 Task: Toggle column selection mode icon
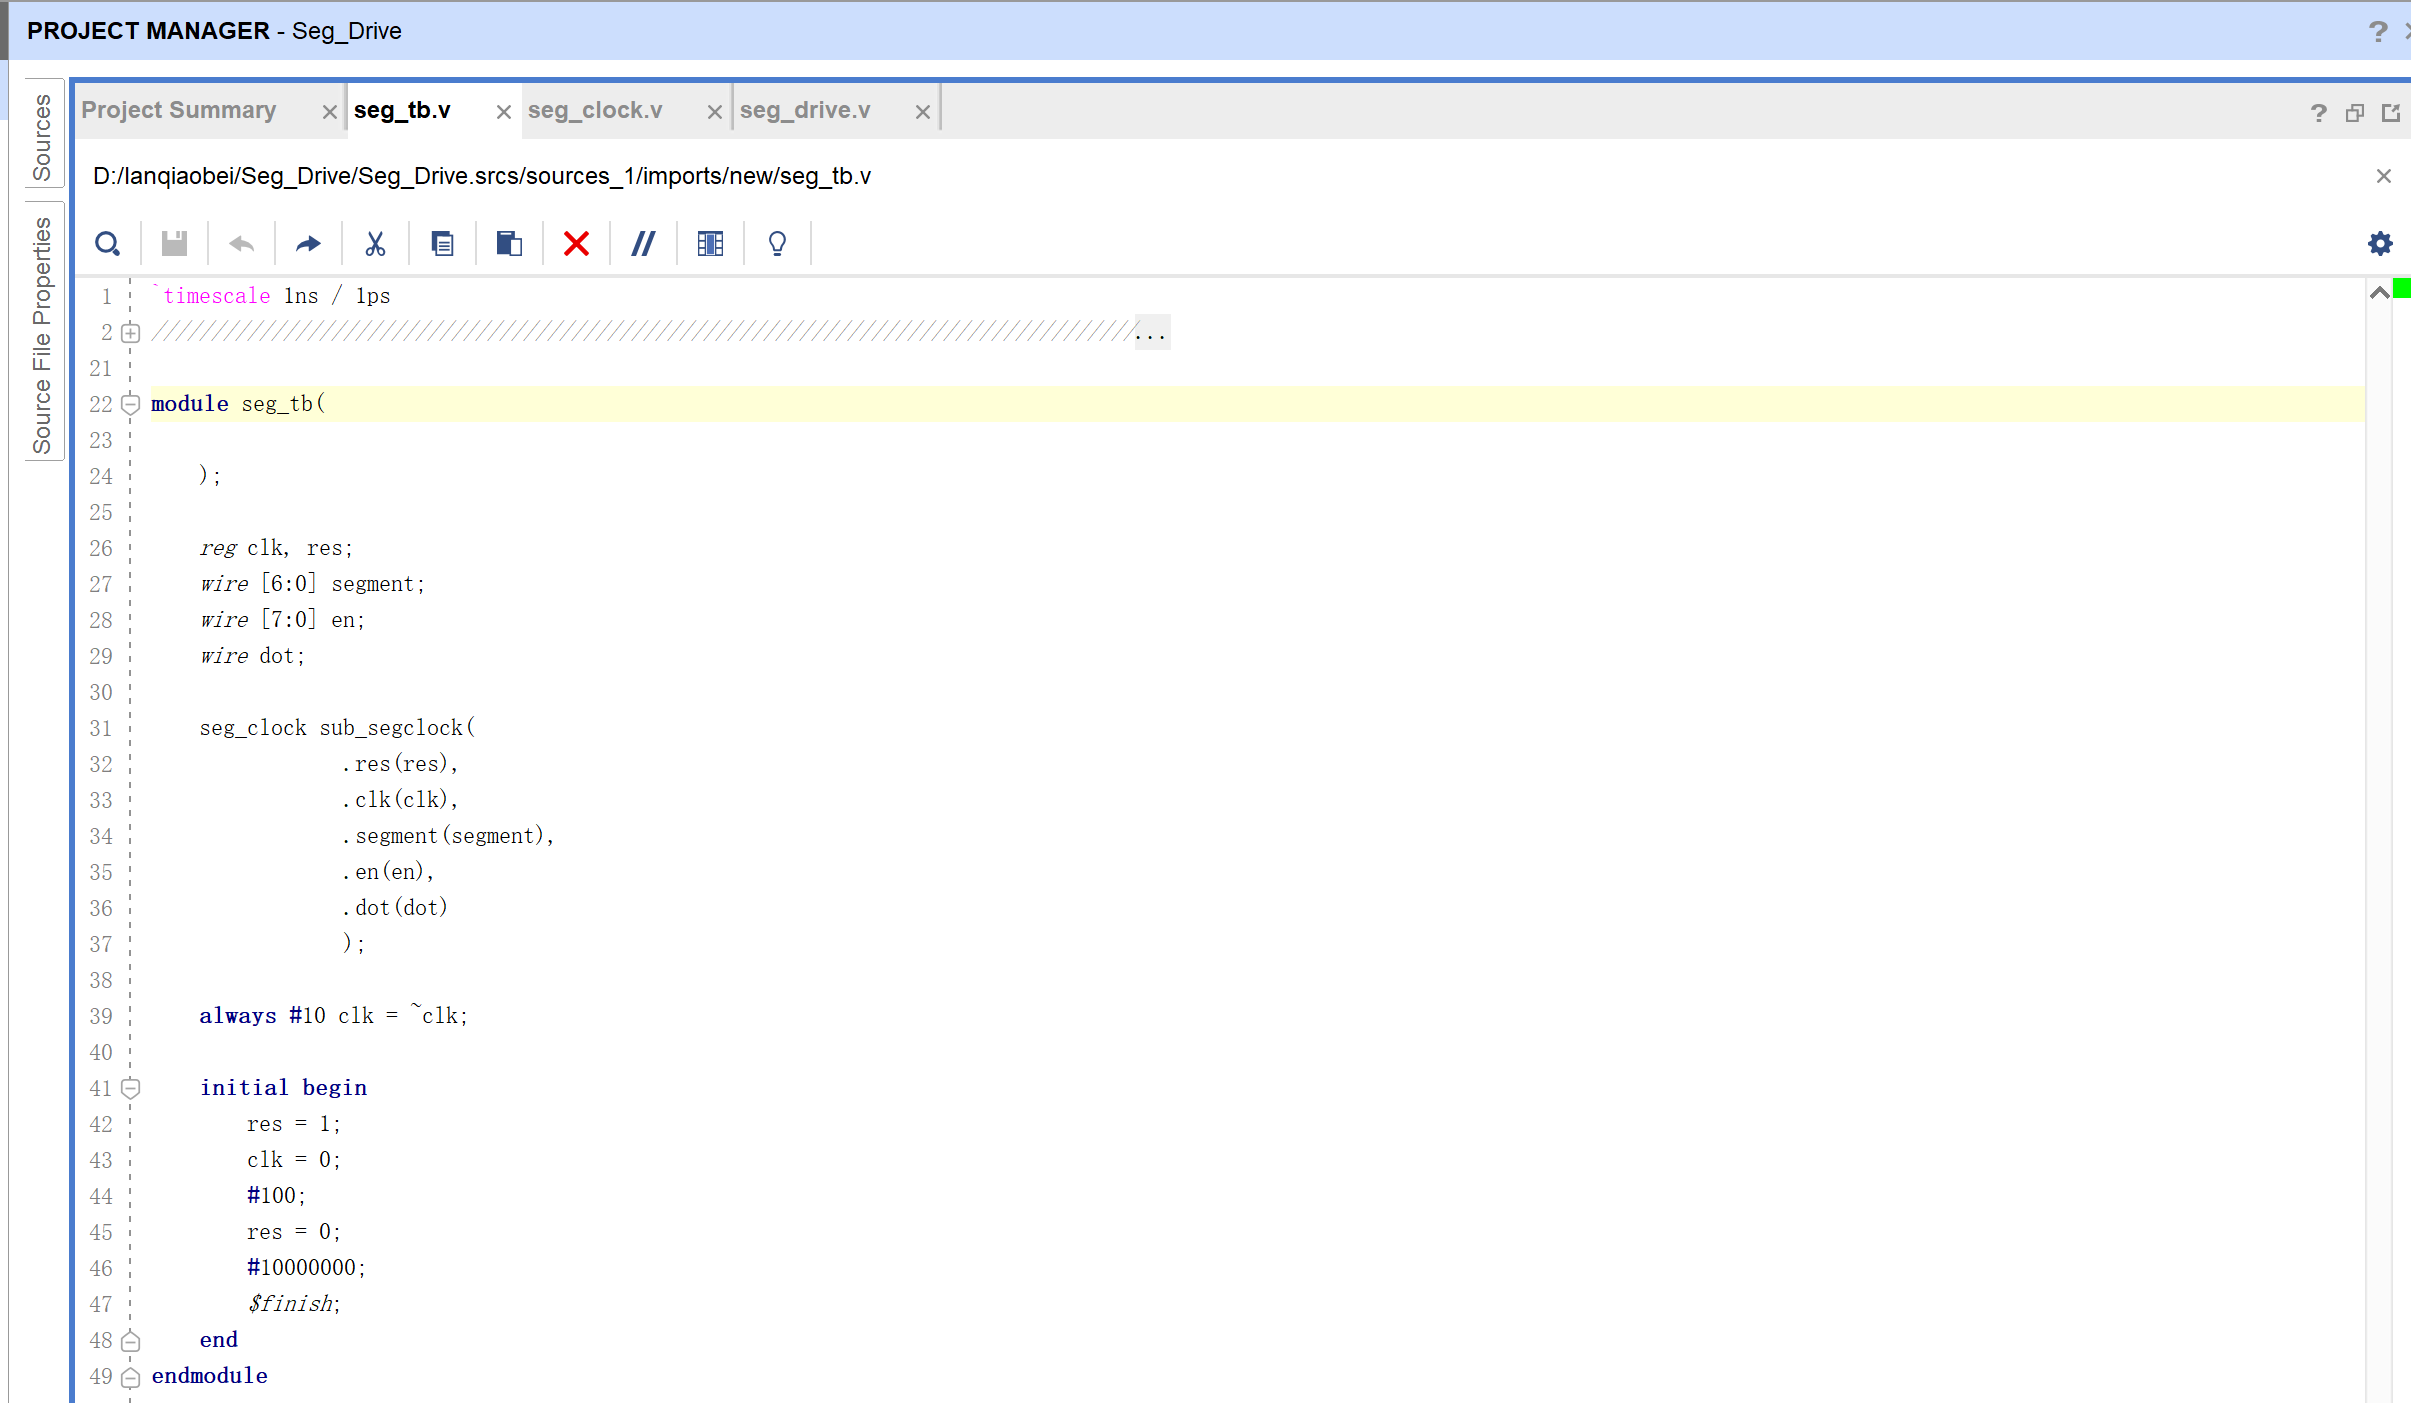[710, 244]
